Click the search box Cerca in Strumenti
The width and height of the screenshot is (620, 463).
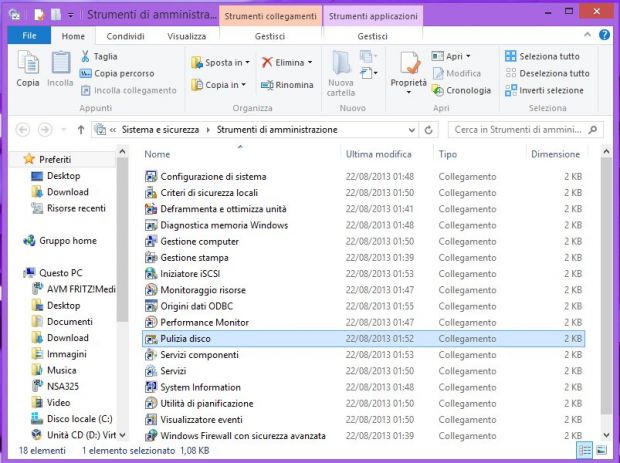[525, 130]
